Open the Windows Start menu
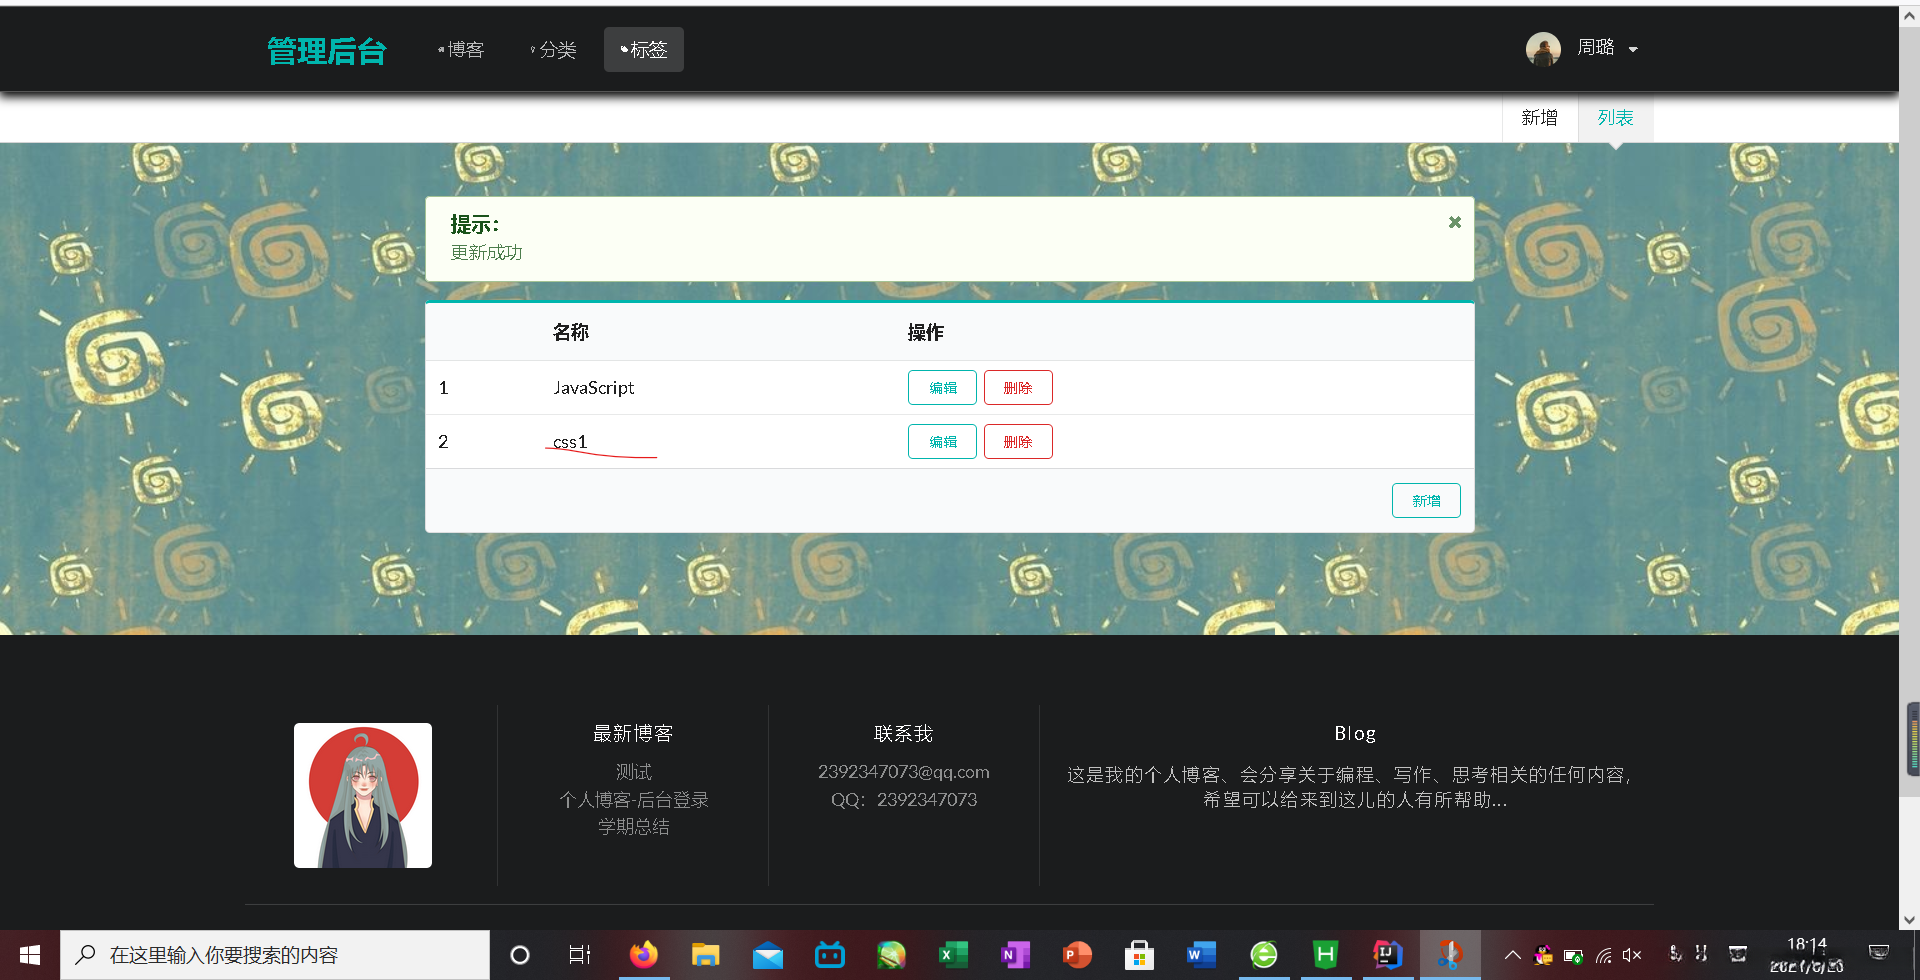The width and height of the screenshot is (1920, 980). pos(29,954)
